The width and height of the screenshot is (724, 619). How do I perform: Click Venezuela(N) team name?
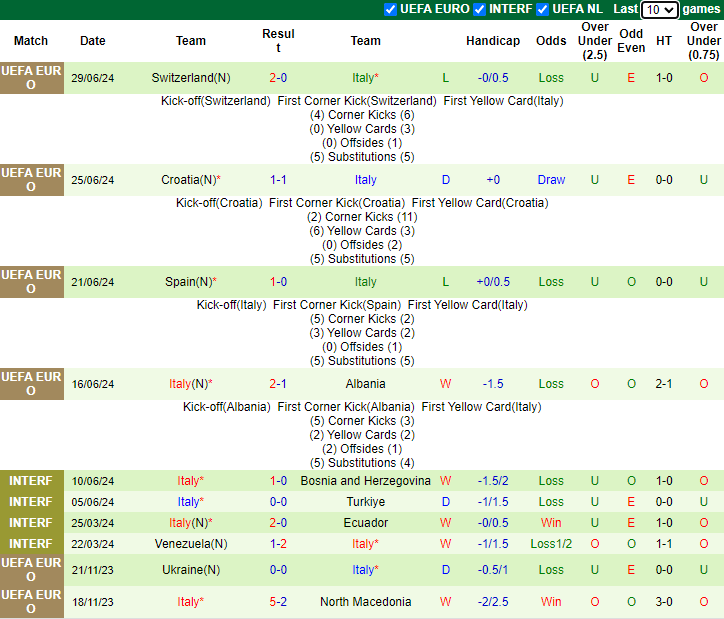point(190,544)
